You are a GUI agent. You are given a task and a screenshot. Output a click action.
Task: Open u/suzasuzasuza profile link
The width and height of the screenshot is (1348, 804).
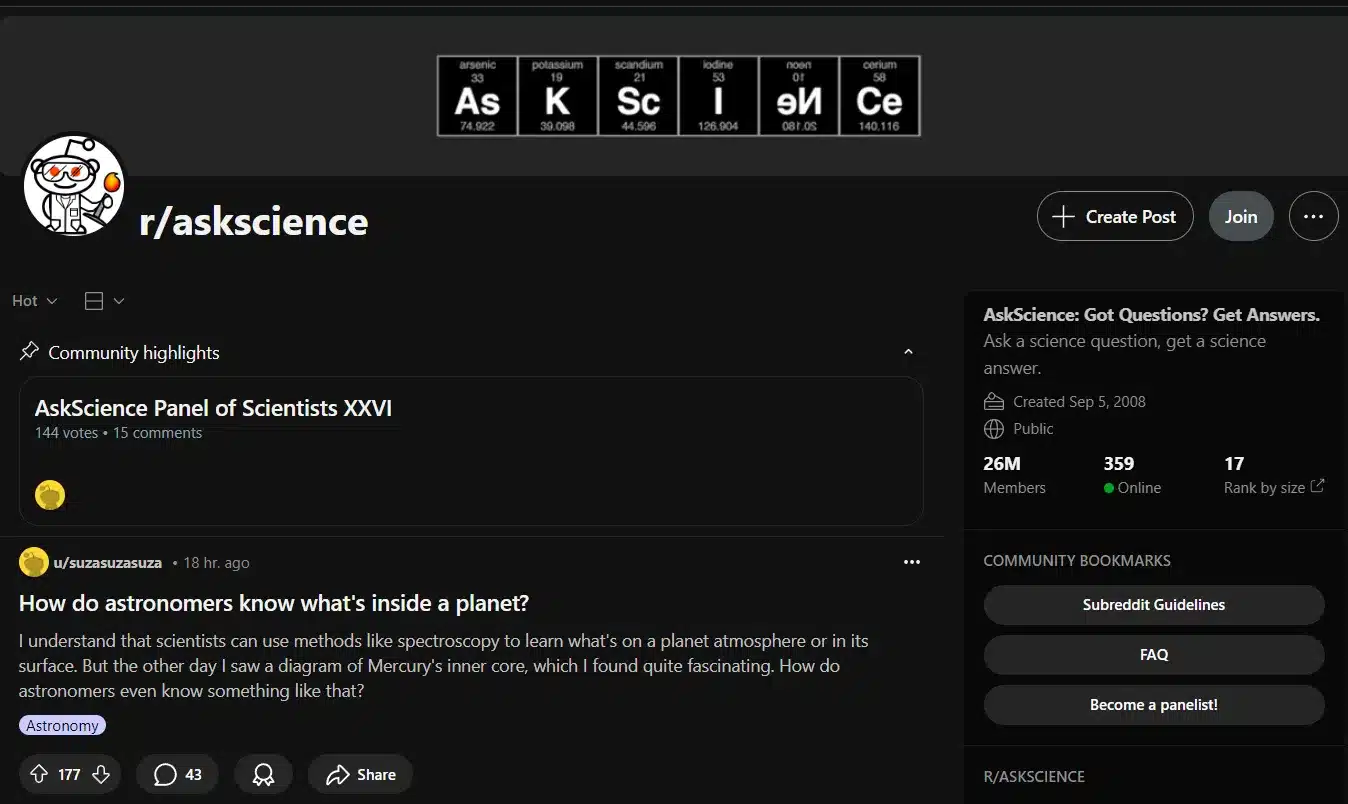(x=108, y=563)
